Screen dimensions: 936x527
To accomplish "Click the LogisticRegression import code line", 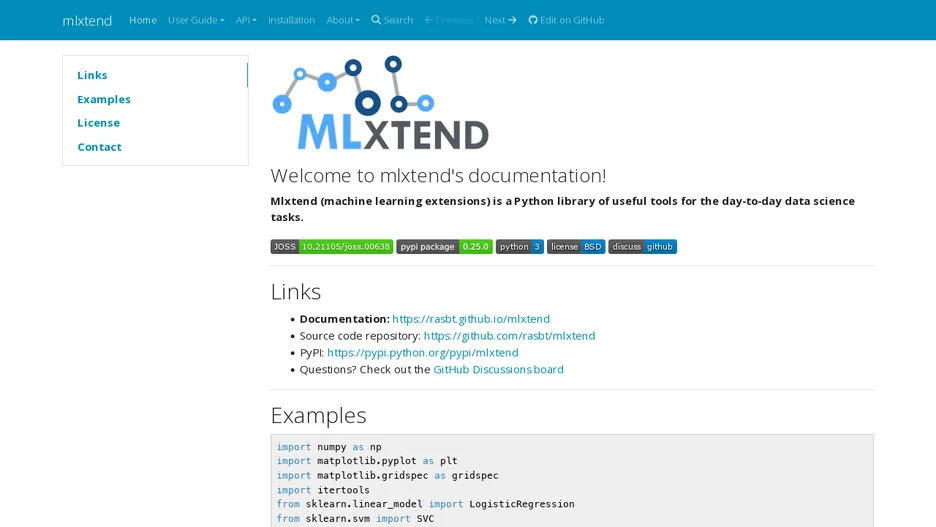I will [x=426, y=504].
